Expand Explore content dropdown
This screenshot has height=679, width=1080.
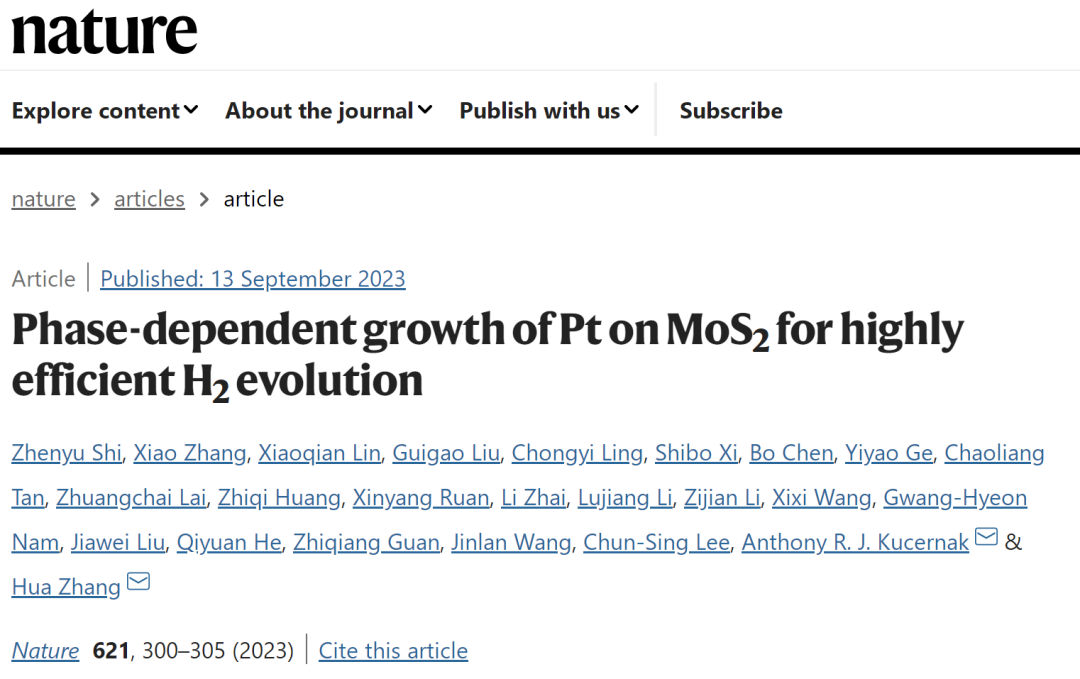105,110
